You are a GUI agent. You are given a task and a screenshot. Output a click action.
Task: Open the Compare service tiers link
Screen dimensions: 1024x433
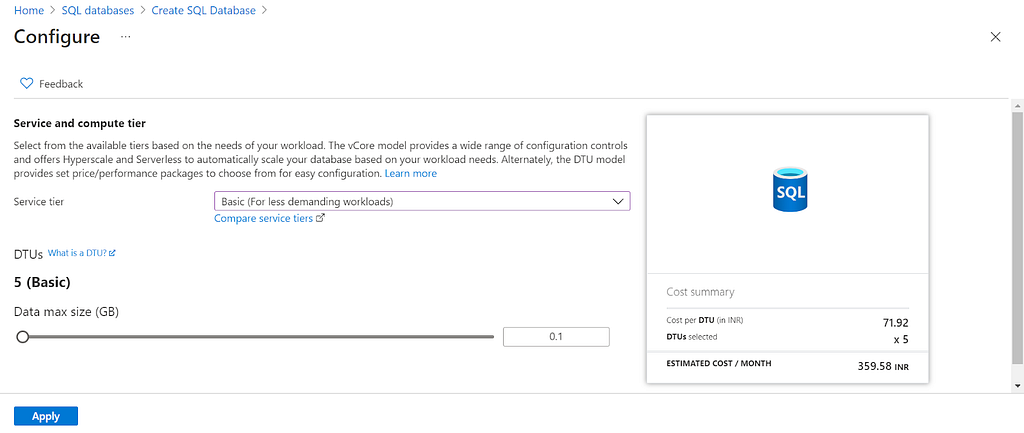pos(263,219)
